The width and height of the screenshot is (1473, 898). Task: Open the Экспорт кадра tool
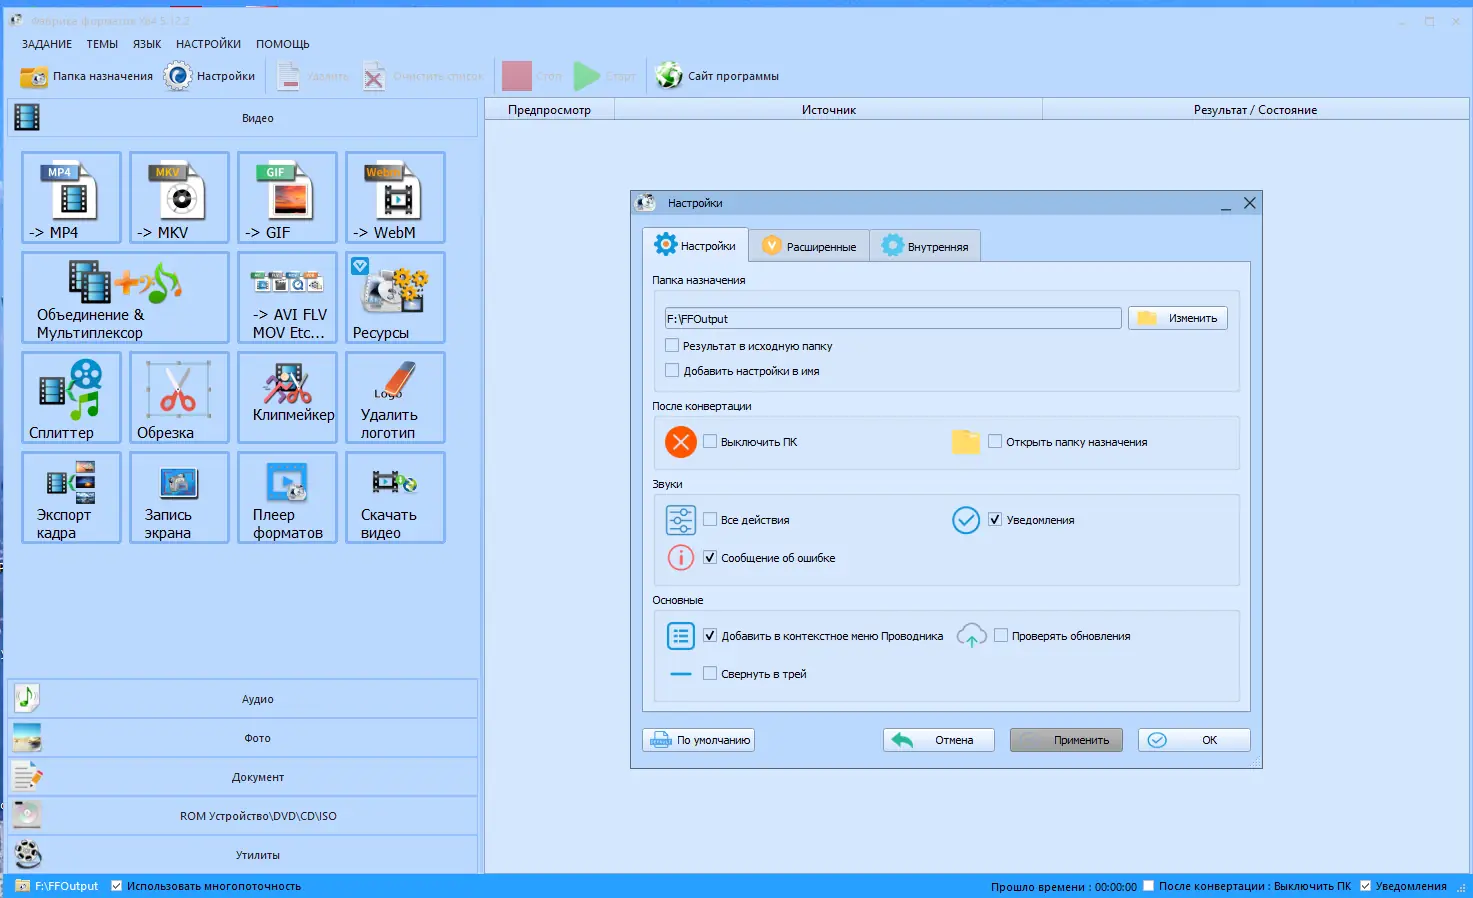pyautogui.click(x=71, y=497)
